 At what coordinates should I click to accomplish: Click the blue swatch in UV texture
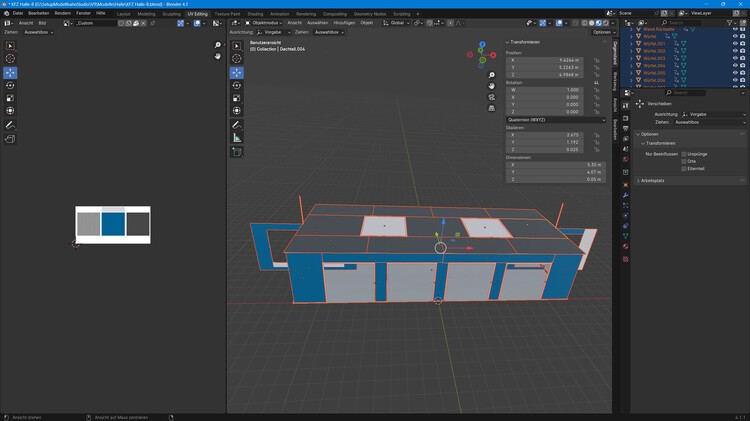113,223
